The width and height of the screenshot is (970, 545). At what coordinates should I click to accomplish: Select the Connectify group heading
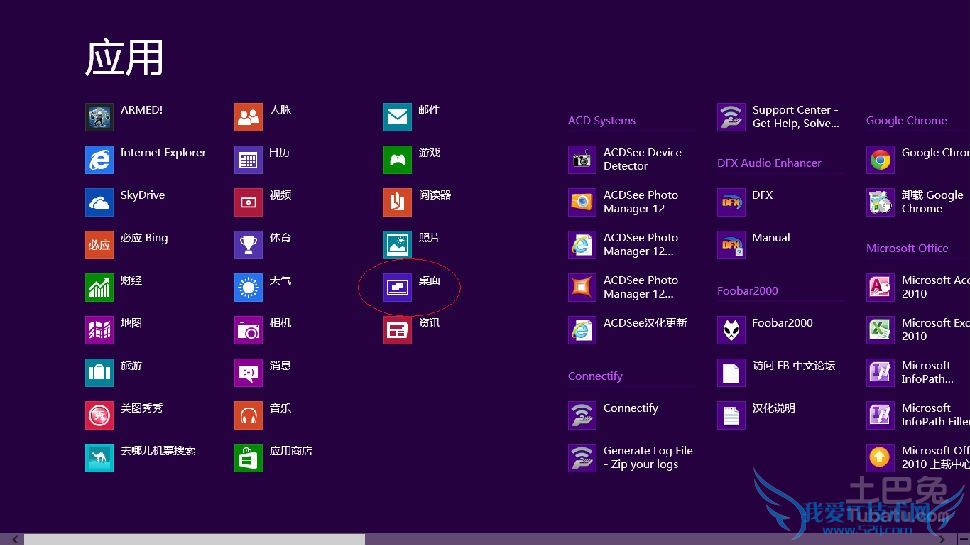[595, 376]
